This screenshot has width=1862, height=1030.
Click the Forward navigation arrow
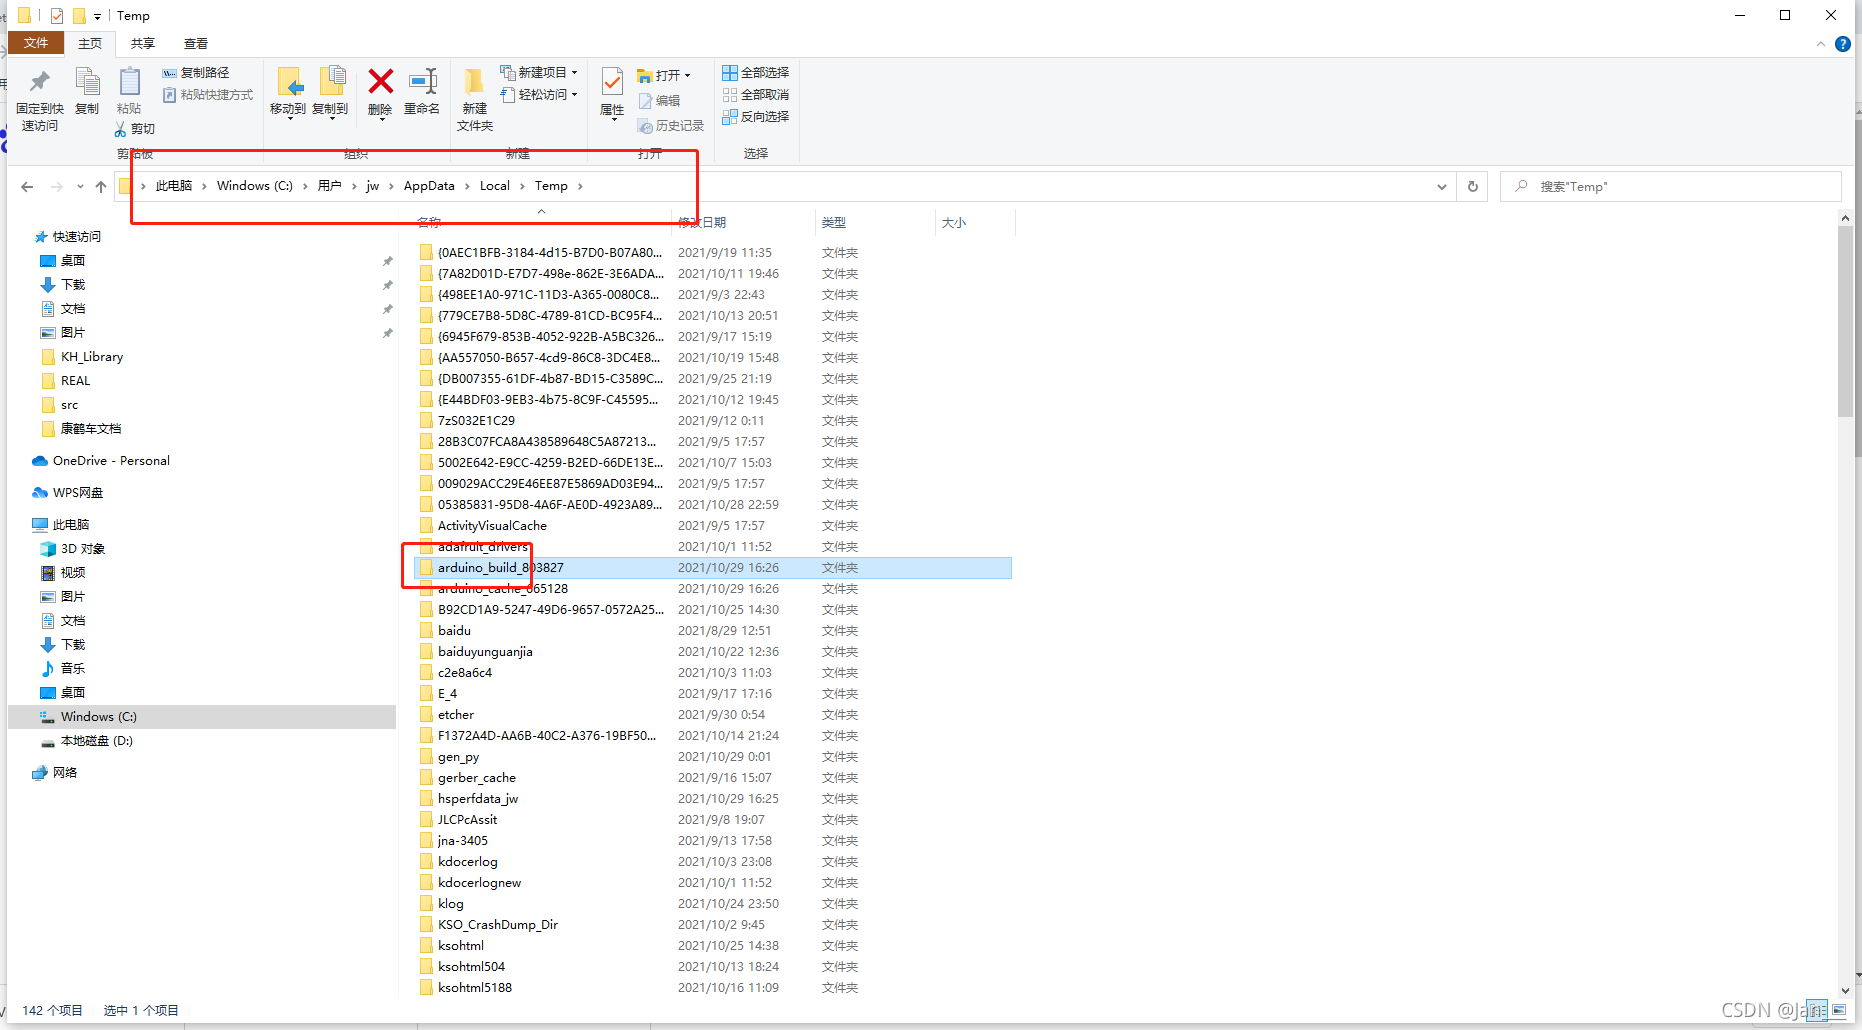(57, 187)
